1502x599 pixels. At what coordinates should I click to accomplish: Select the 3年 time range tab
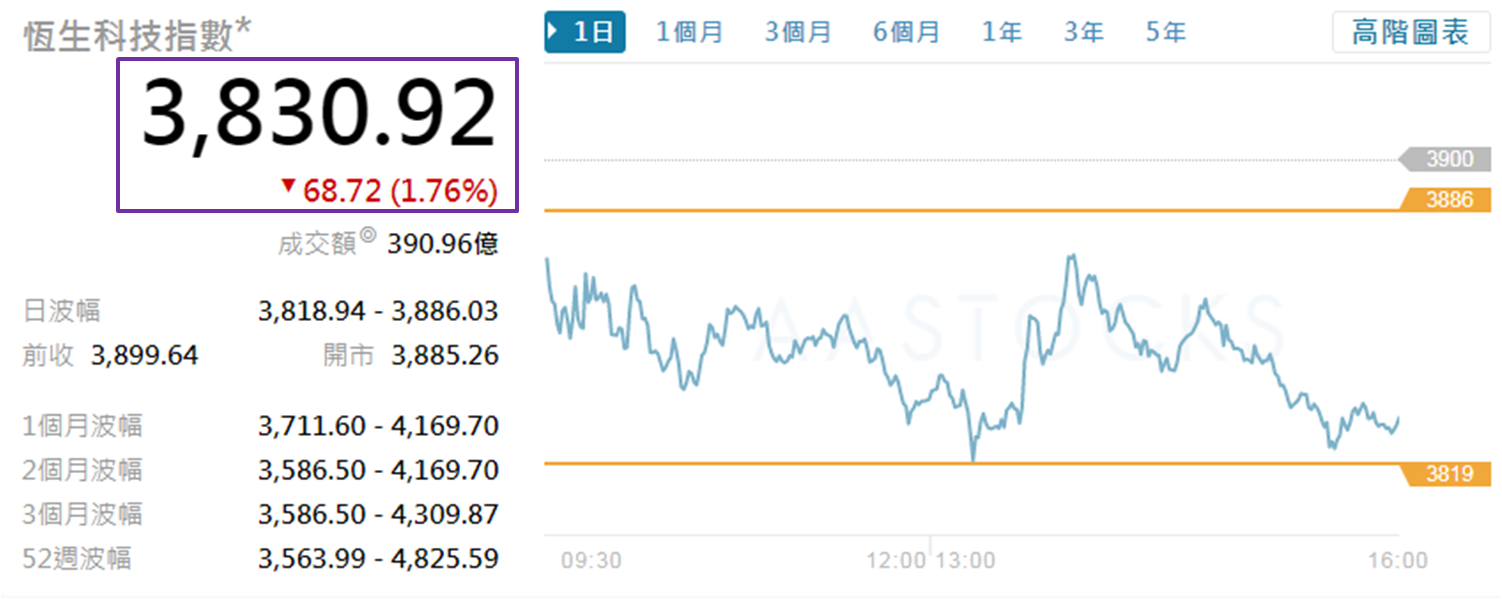pos(1083,32)
